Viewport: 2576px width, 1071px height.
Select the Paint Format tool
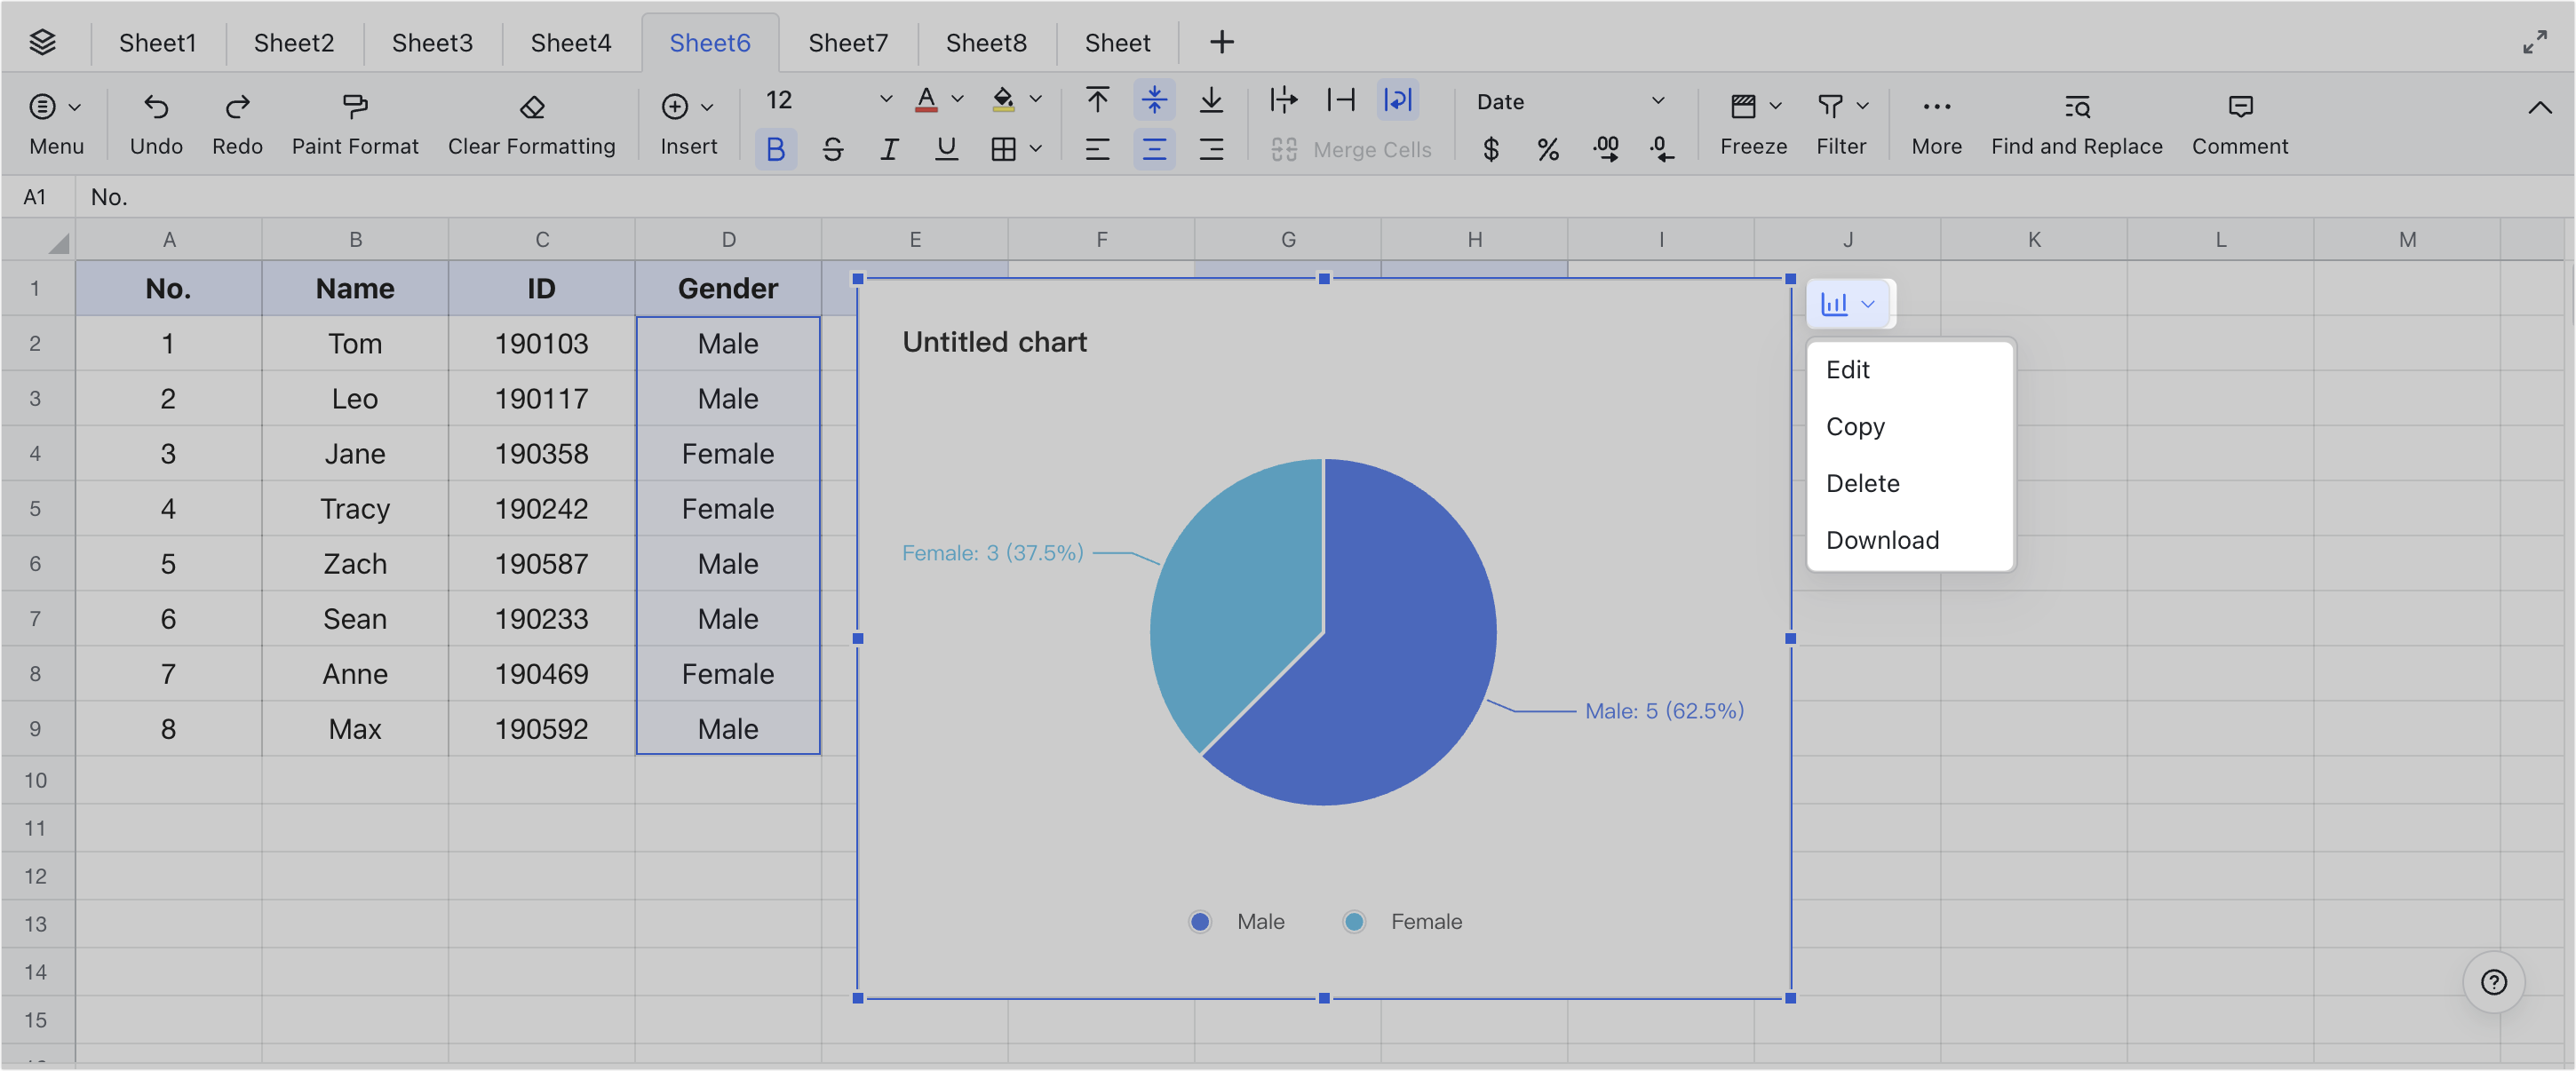(x=355, y=122)
